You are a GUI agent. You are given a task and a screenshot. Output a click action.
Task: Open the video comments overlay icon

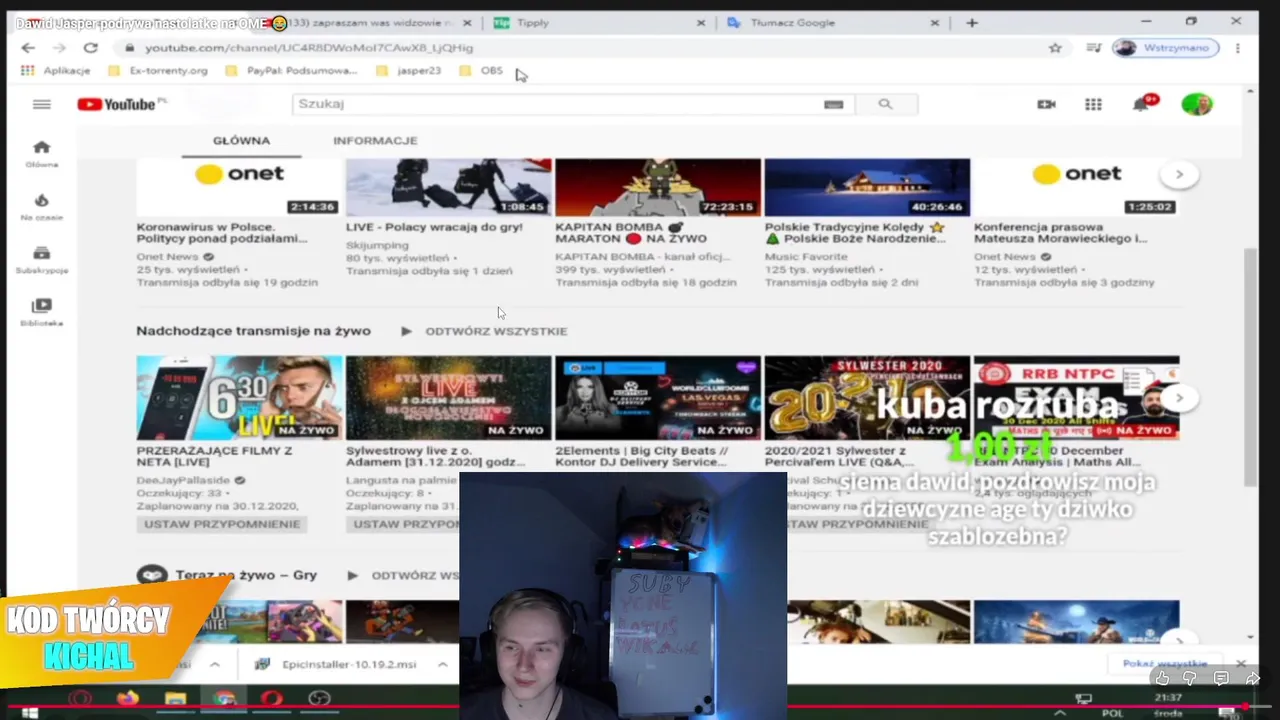point(1221,678)
